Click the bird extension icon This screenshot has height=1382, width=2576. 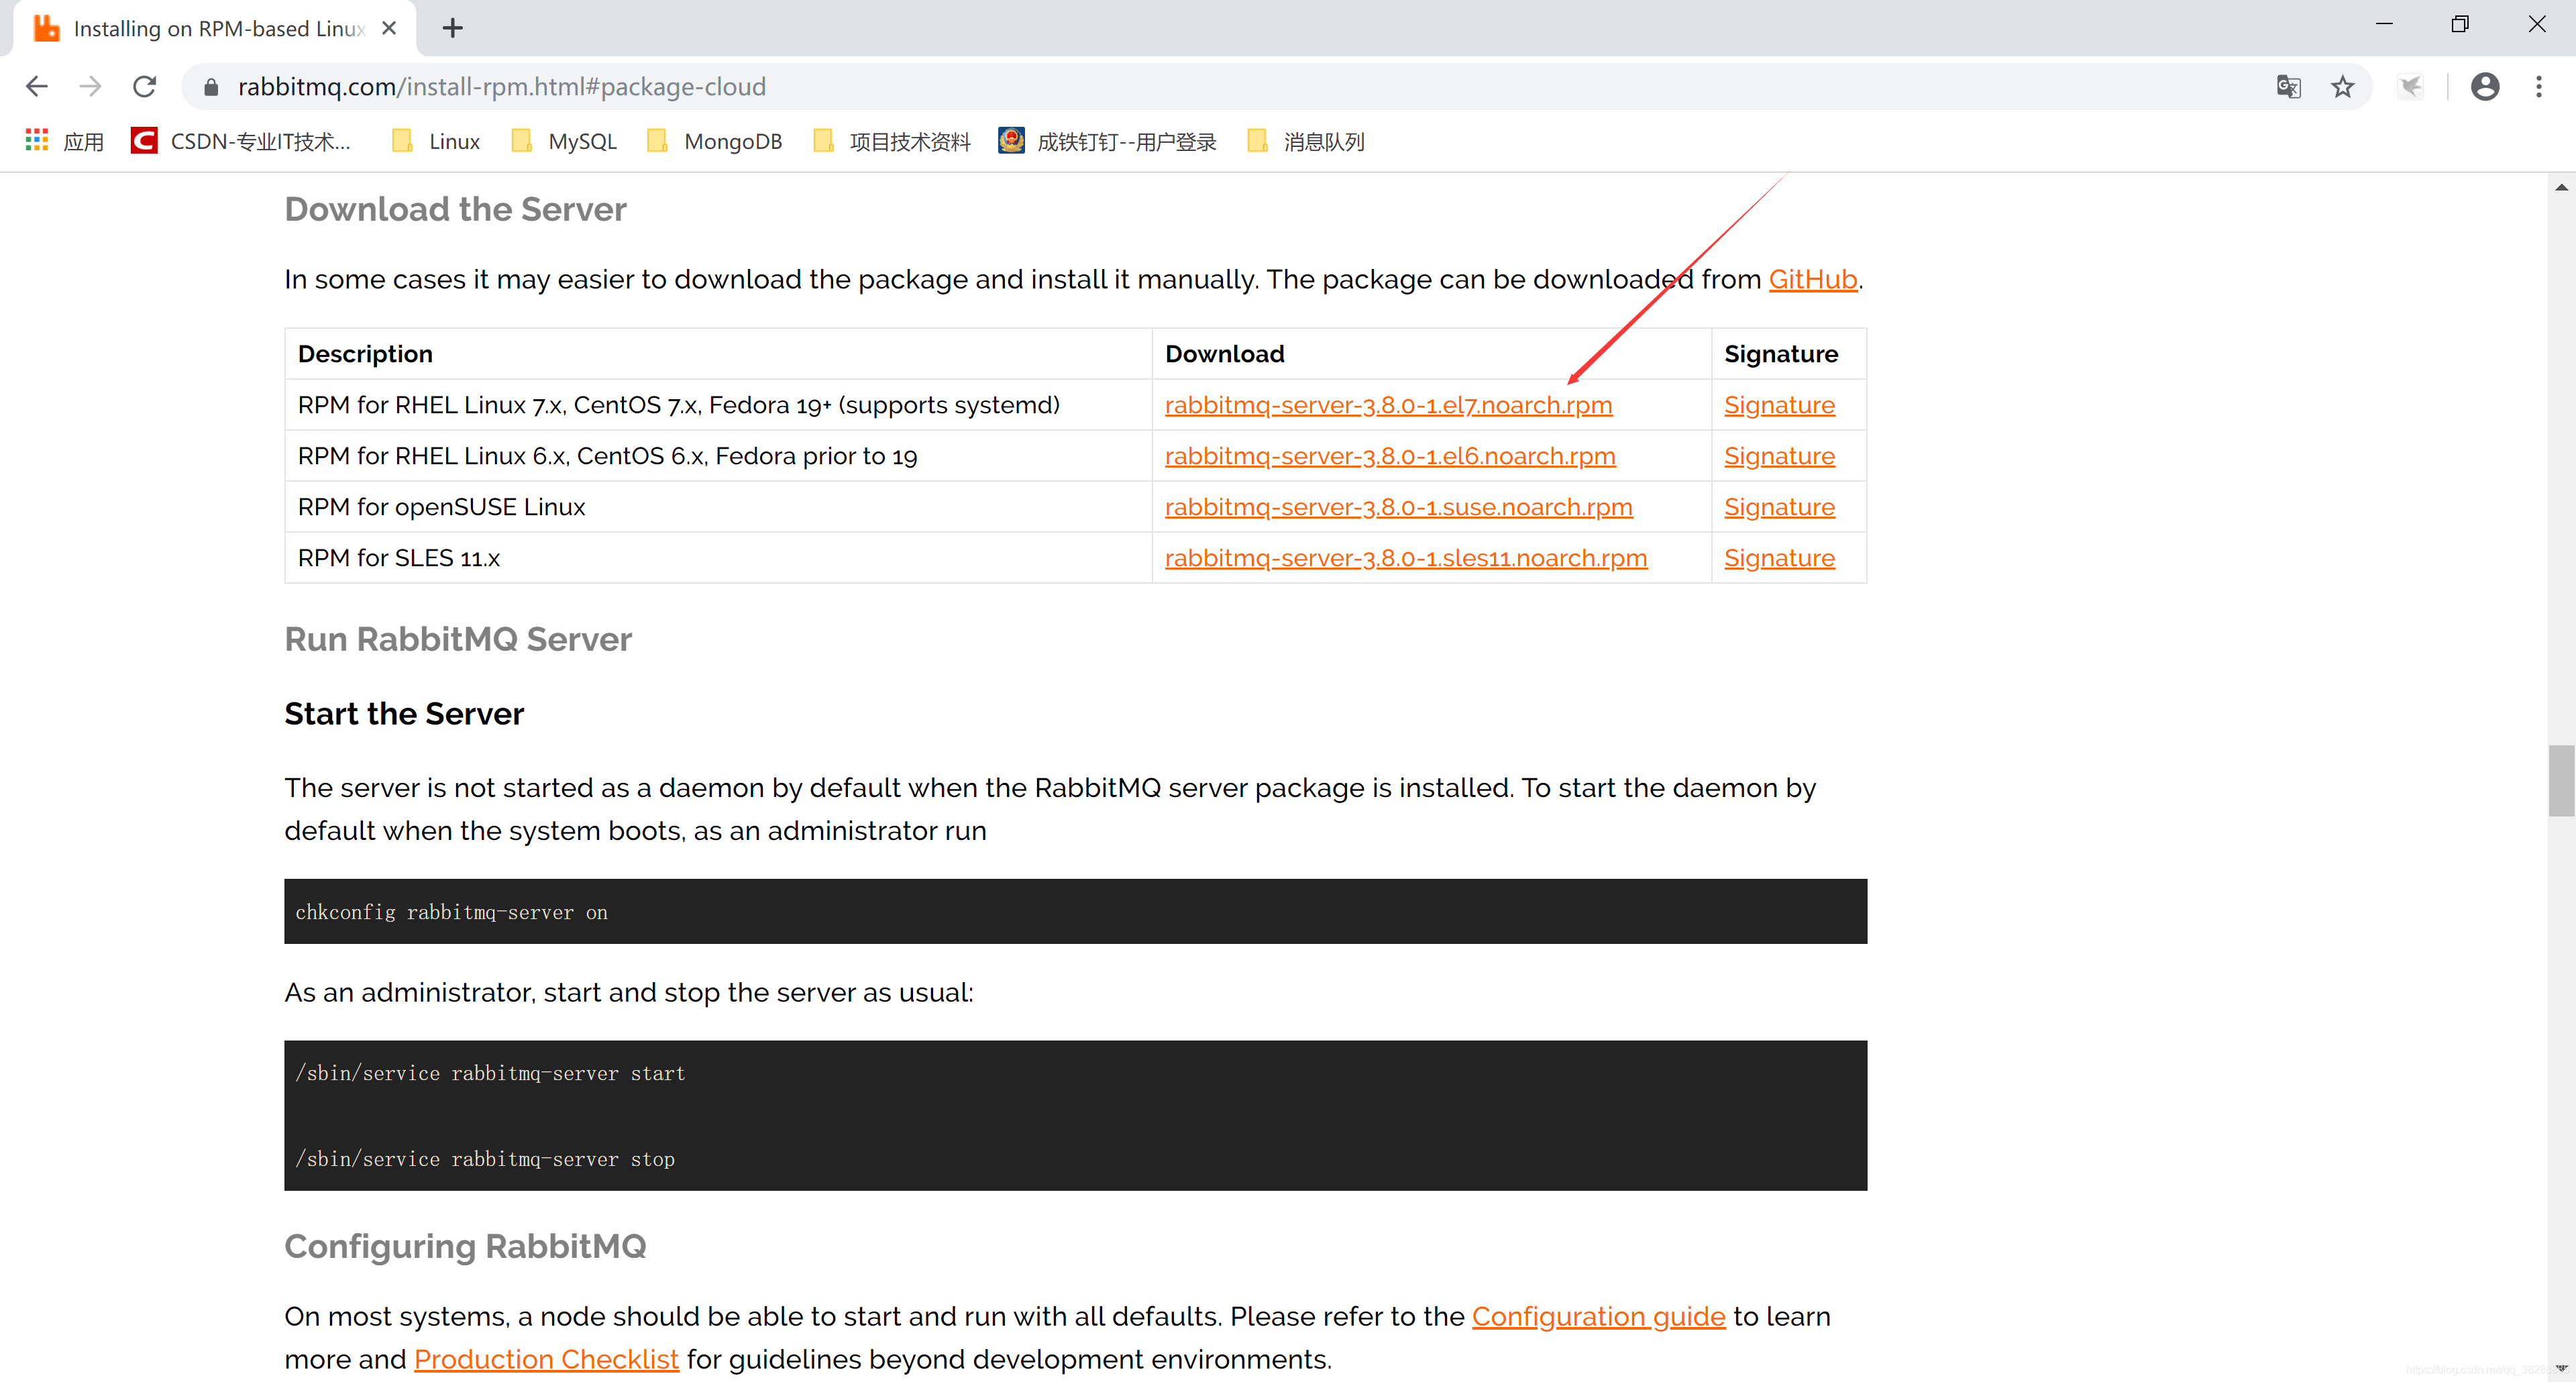coord(2411,87)
